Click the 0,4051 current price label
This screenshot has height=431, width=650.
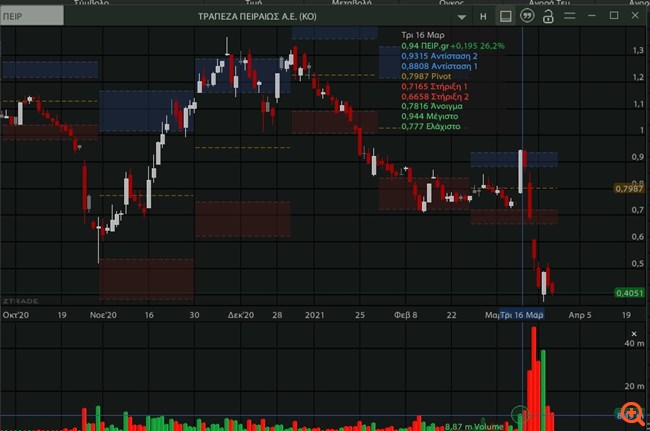coord(628,294)
